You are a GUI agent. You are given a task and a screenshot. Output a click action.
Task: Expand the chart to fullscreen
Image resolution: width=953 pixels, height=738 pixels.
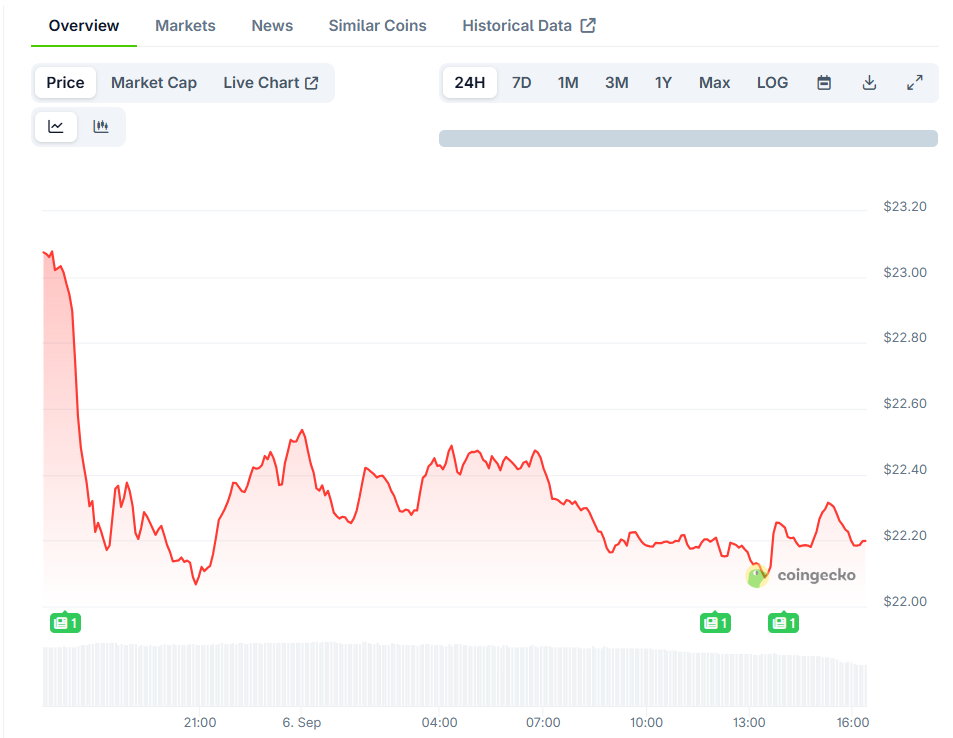tap(914, 83)
